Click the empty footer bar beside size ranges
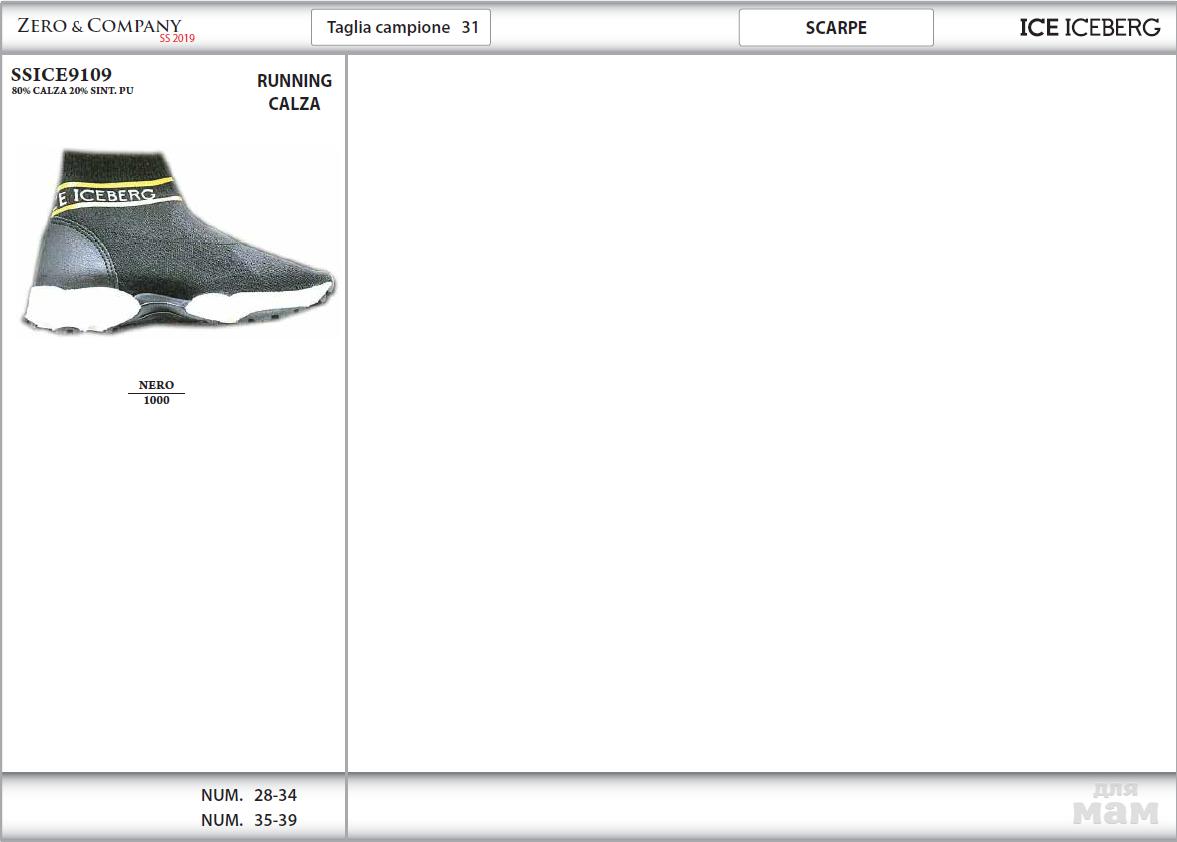The image size is (1177, 842). 700,806
